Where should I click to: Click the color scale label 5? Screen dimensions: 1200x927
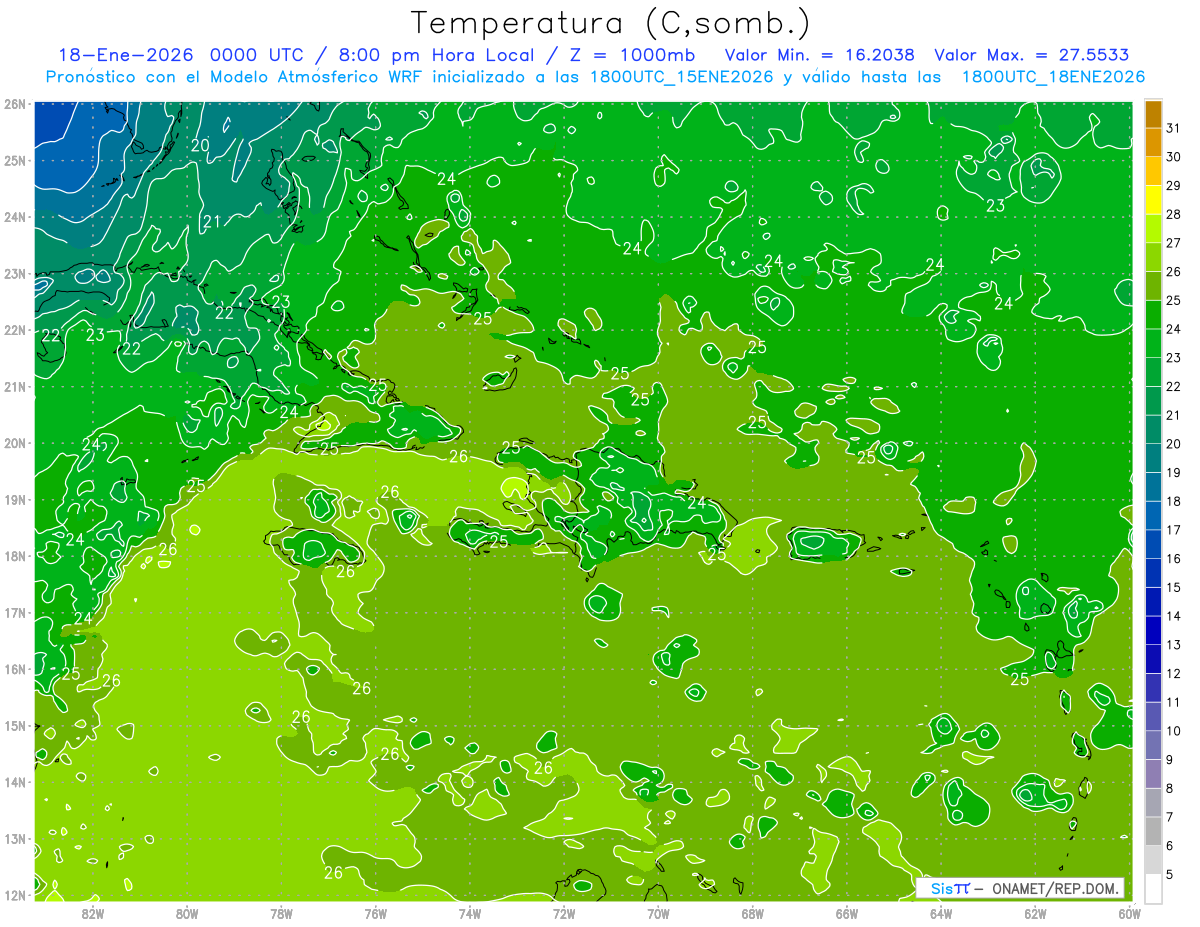(x=1171, y=875)
